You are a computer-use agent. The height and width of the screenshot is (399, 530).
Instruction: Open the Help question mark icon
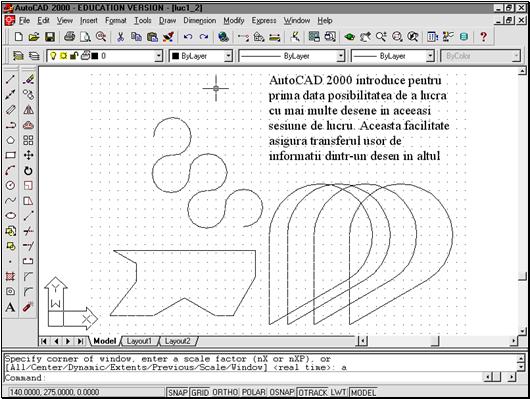click(x=484, y=37)
